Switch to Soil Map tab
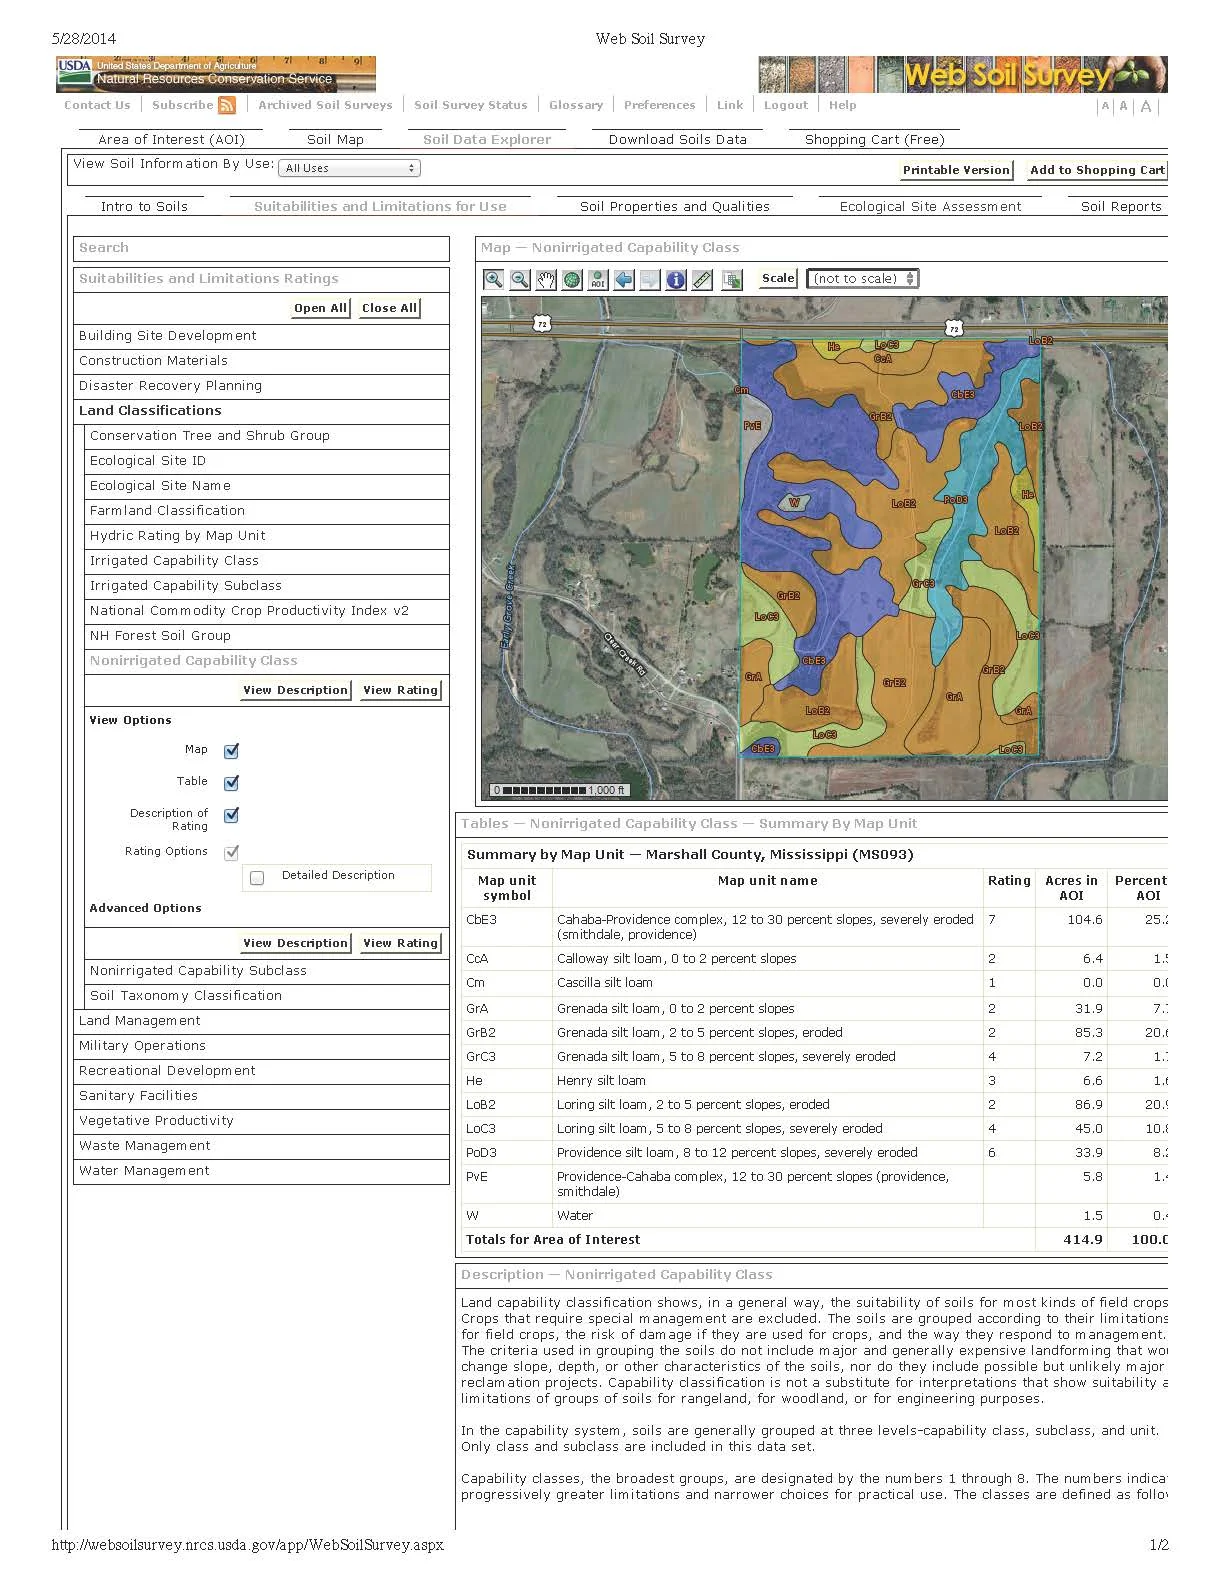 (335, 139)
